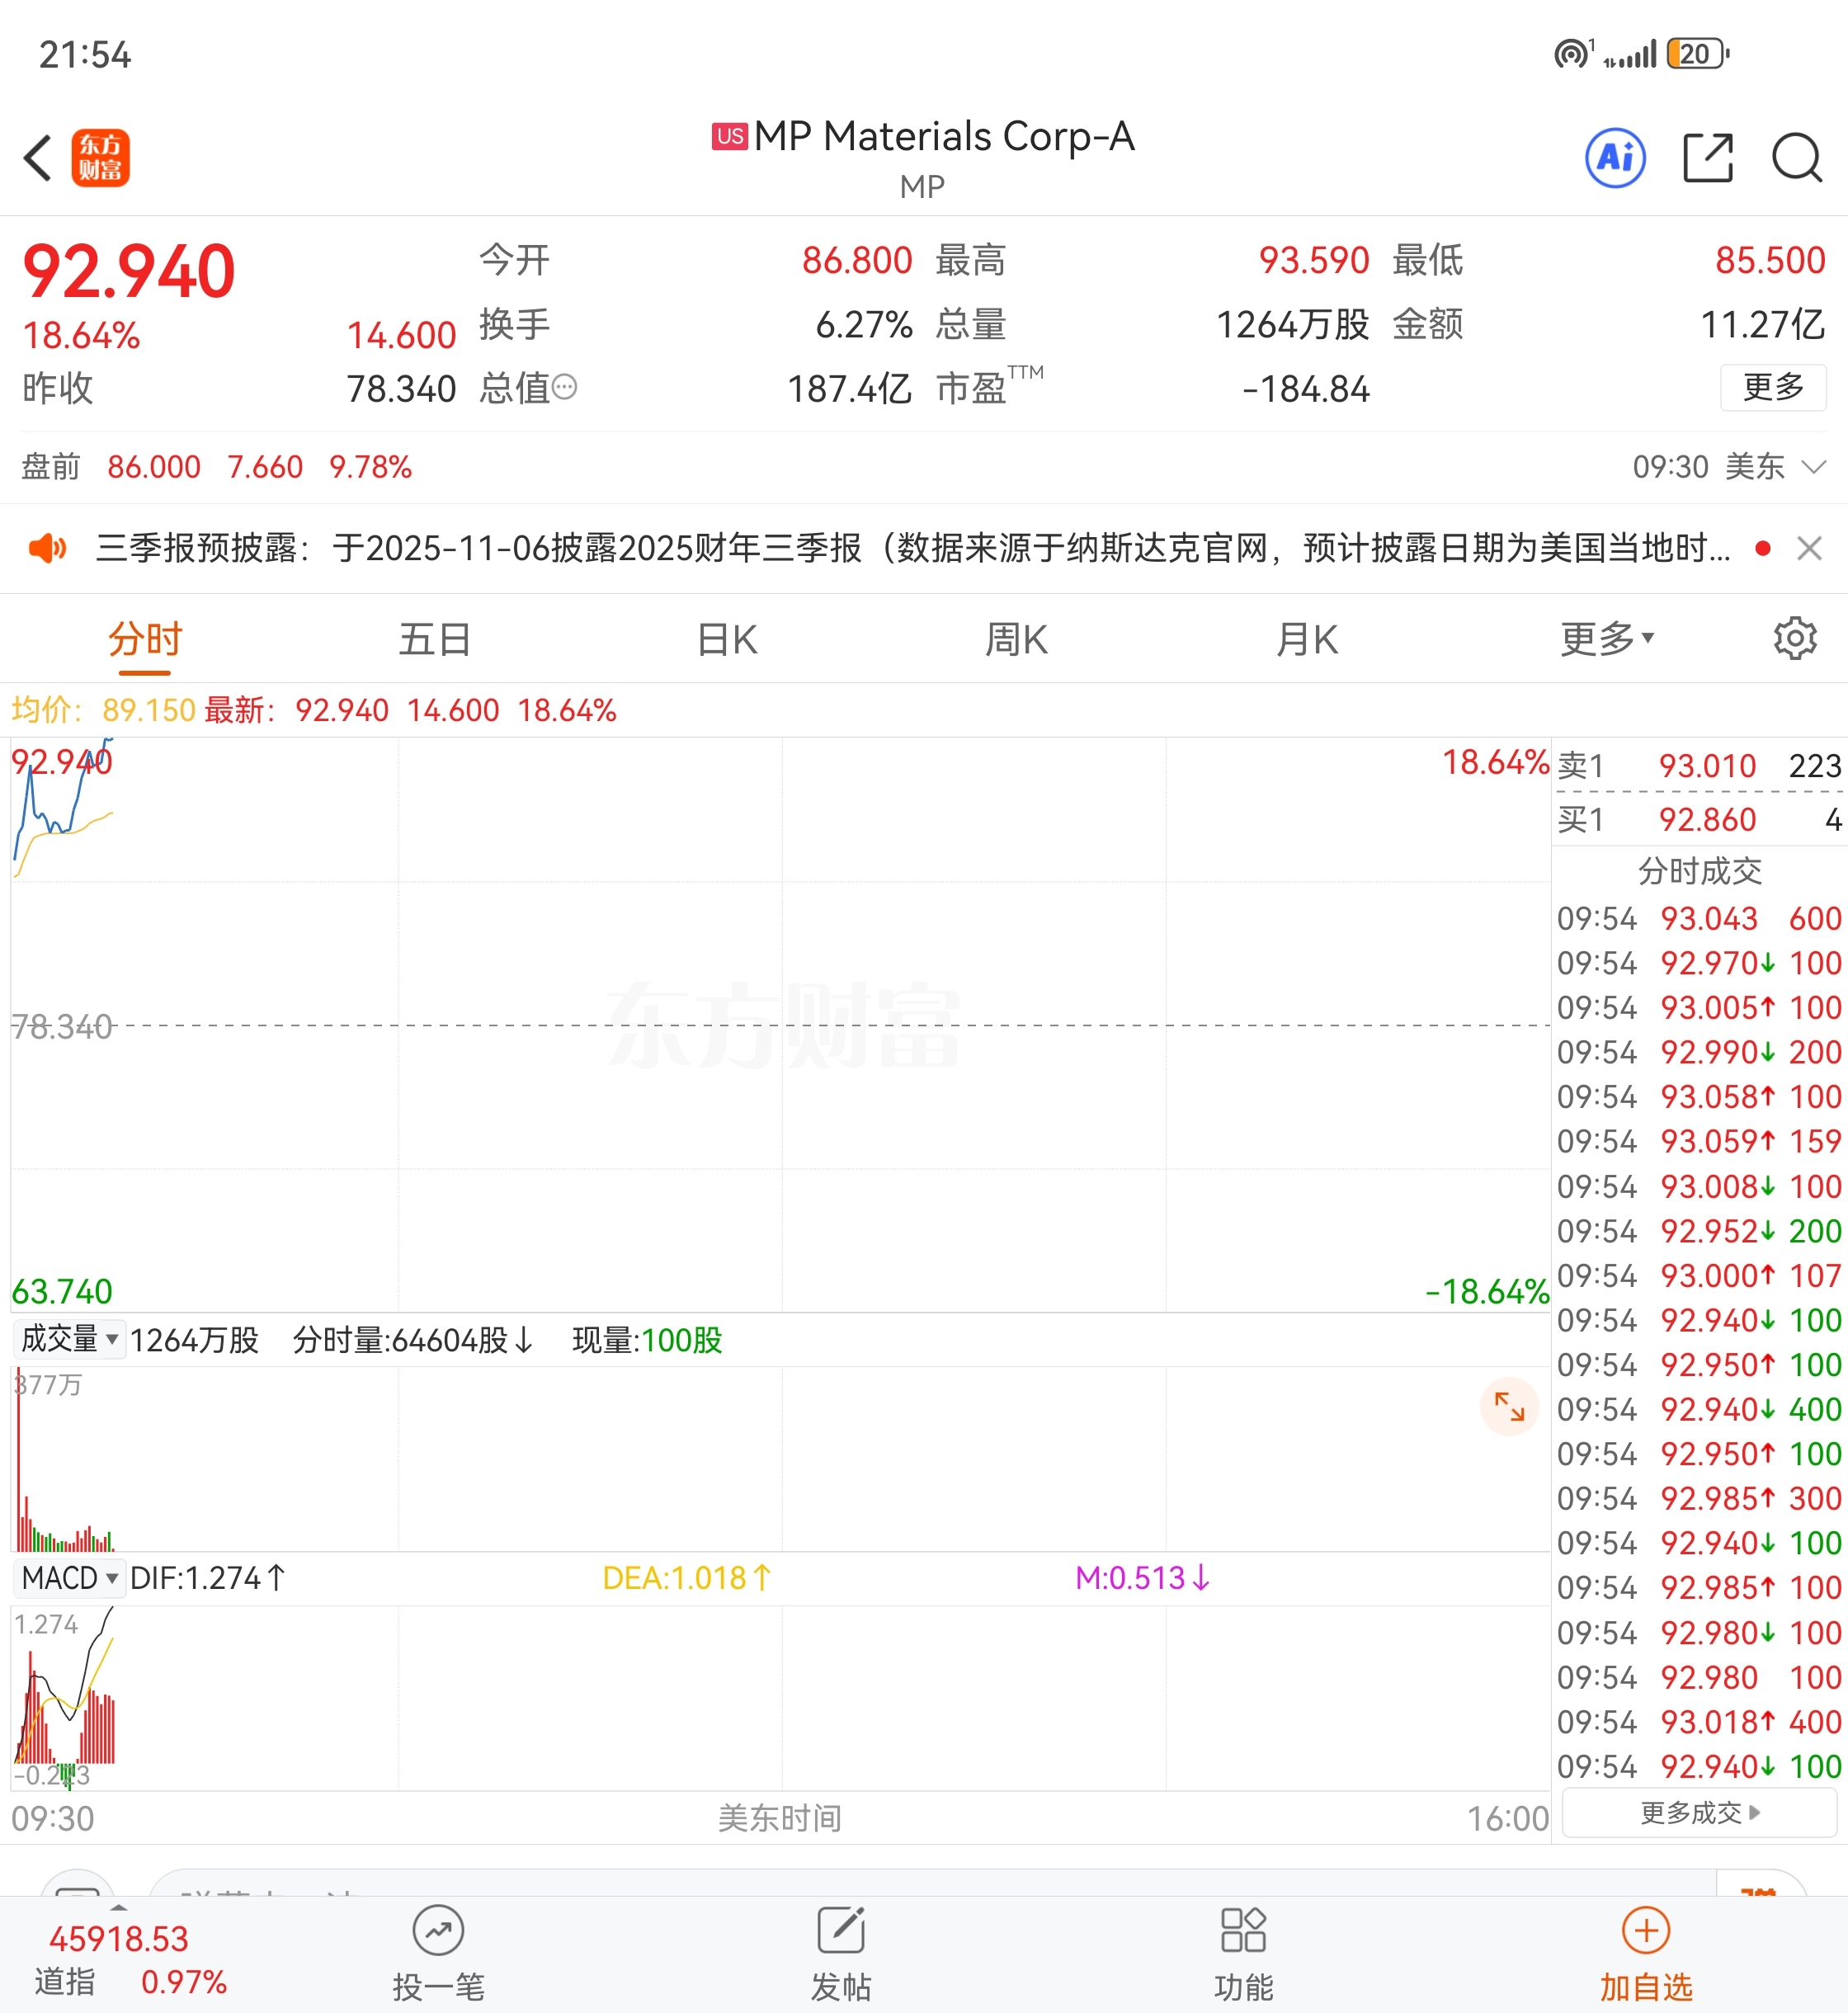
Task: Tap the share export icon
Action: [1707, 157]
